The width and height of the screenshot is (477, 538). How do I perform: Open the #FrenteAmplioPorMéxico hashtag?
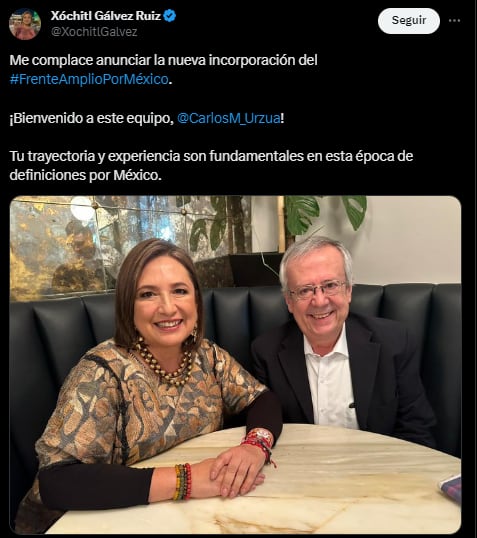[x=89, y=79]
